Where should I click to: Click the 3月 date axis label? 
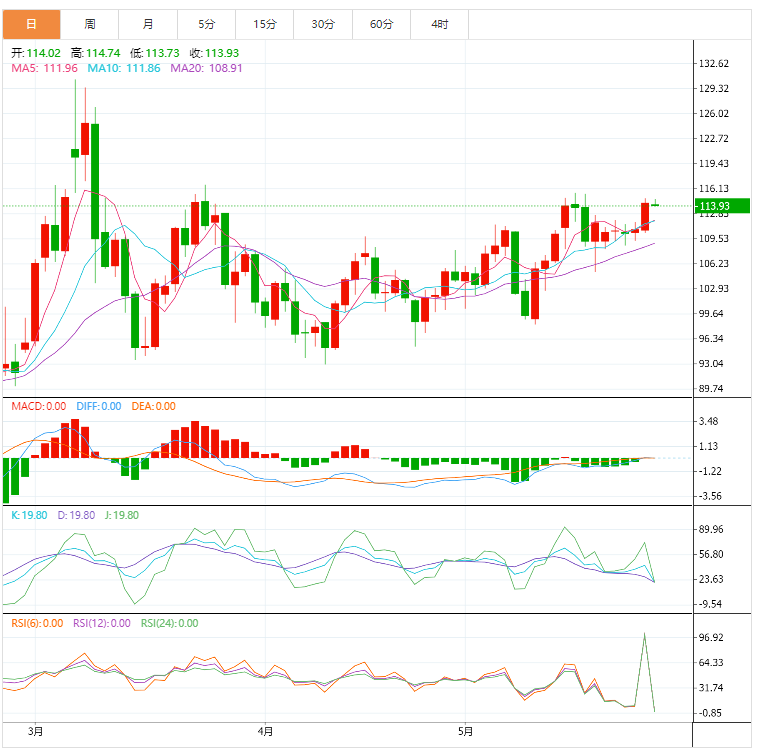35,731
